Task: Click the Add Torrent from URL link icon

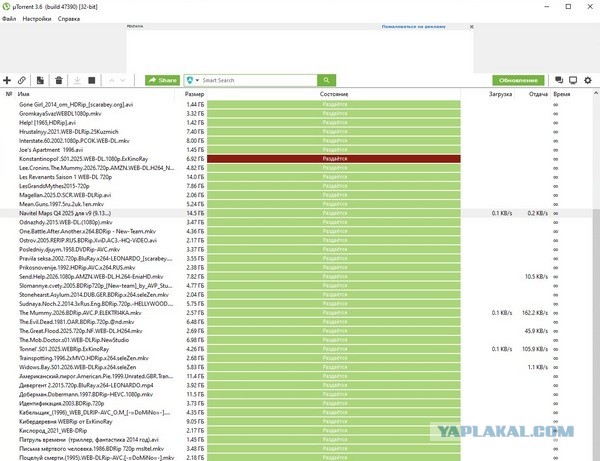Action: (x=22, y=80)
